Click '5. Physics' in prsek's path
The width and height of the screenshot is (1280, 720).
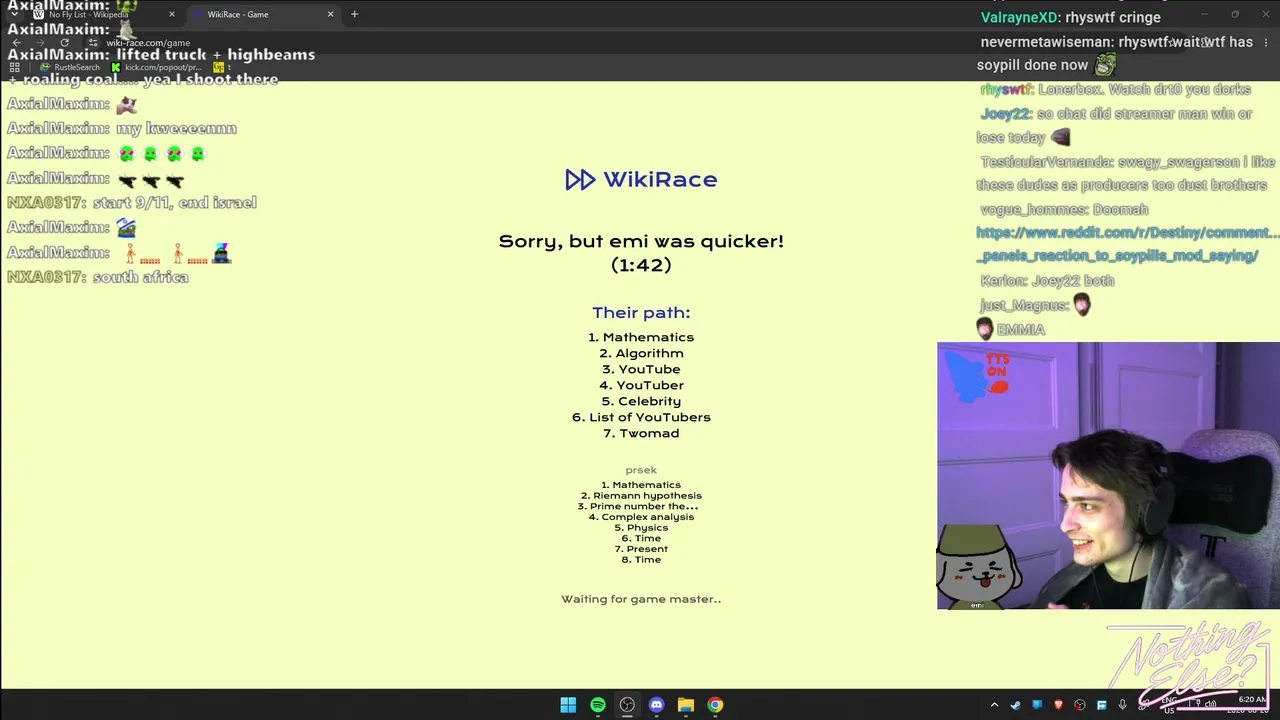pyautogui.click(x=641, y=528)
